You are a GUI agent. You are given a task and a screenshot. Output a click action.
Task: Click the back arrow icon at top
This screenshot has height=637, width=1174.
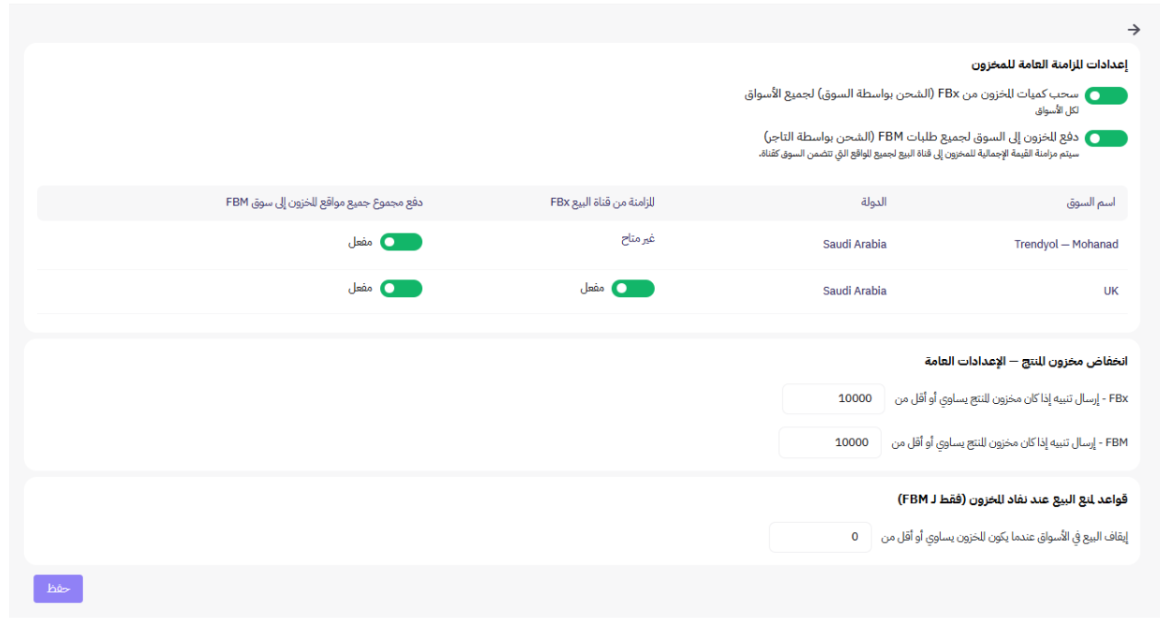point(1133,30)
